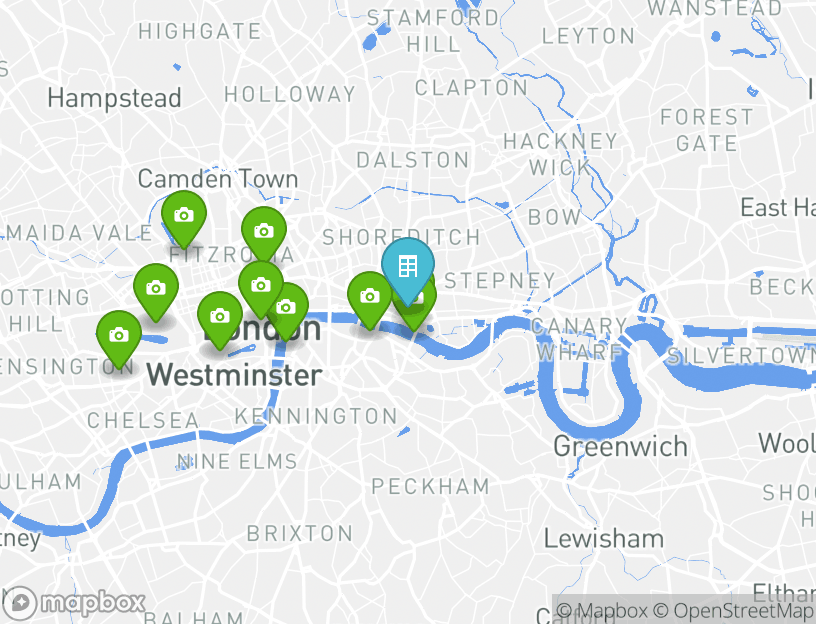Click the Camden Town label on the map

(x=218, y=179)
